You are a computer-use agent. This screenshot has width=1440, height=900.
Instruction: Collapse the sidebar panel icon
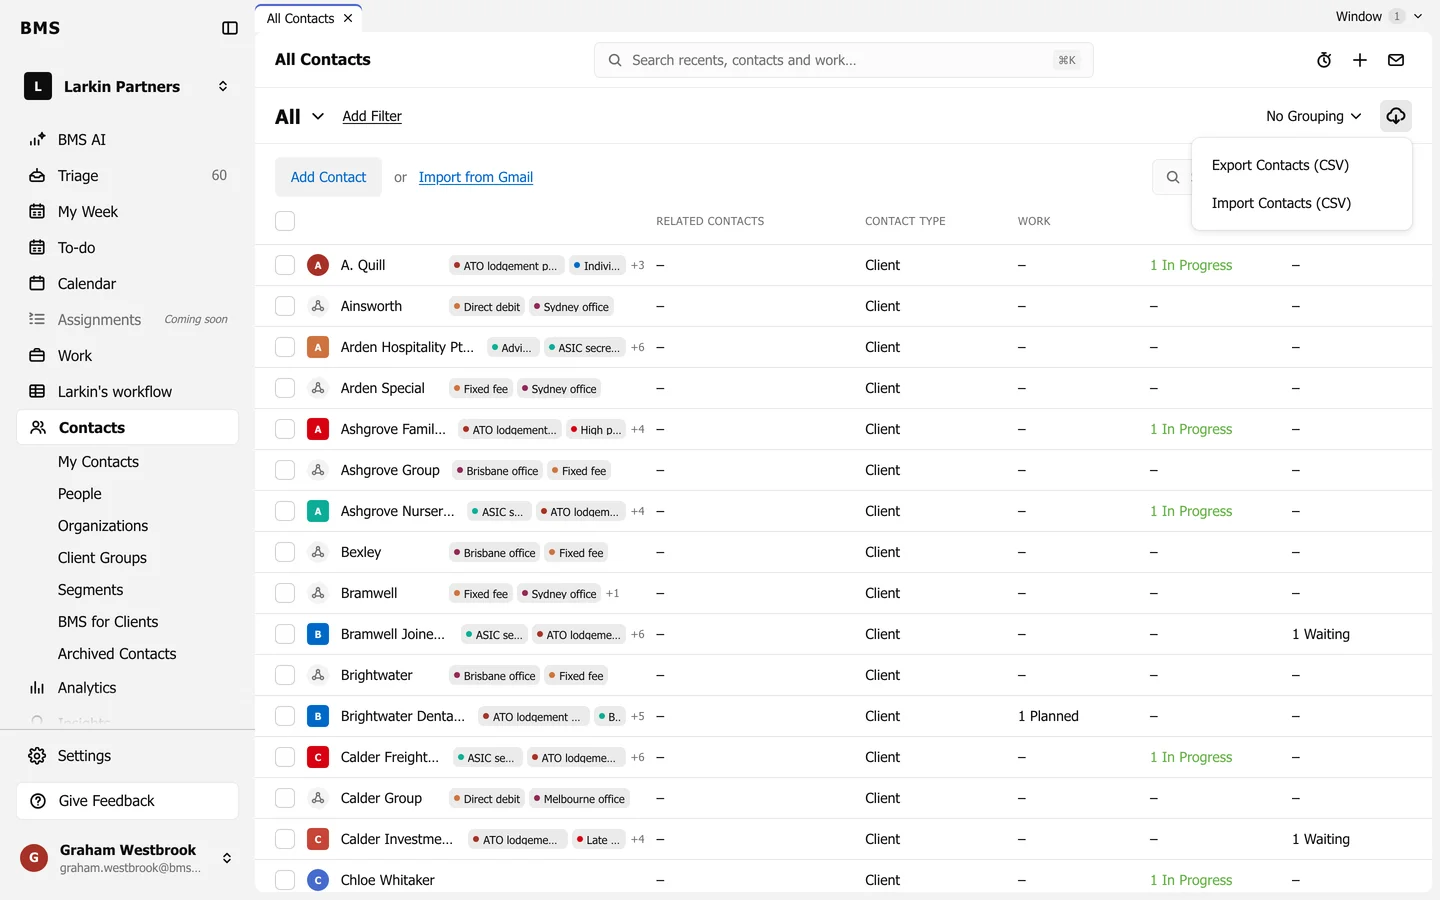pyautogui.click(x=230, y=28)
